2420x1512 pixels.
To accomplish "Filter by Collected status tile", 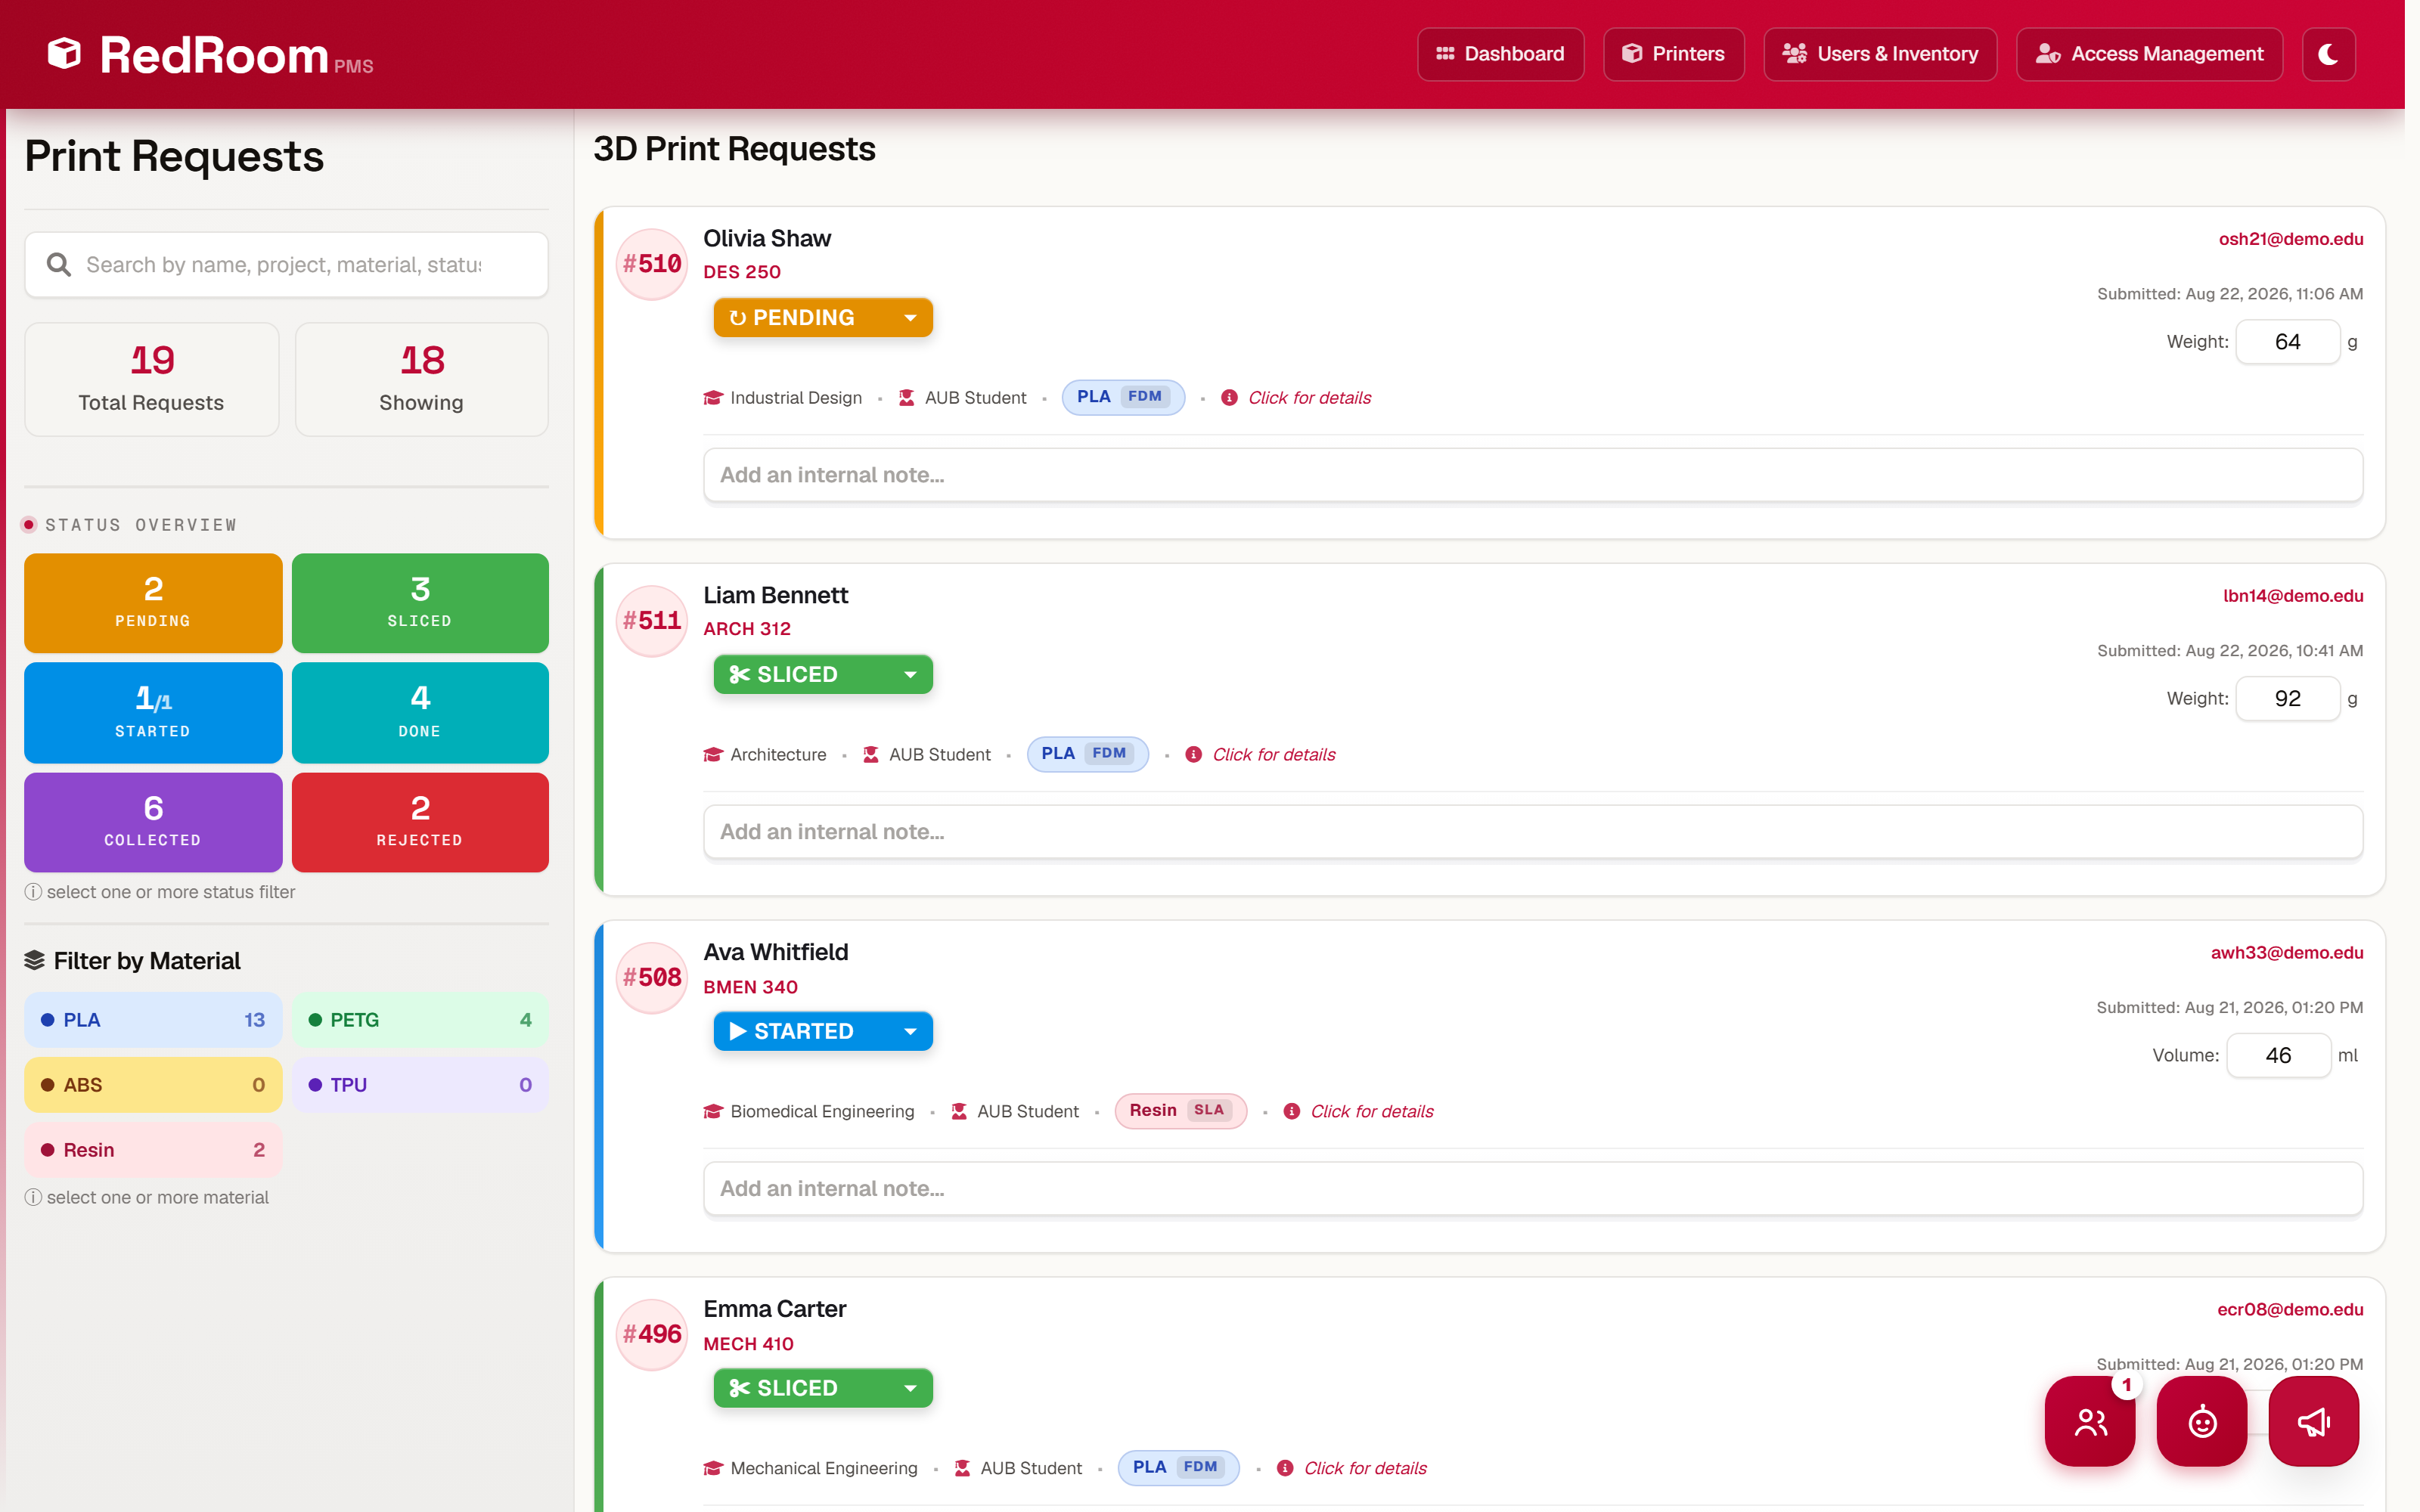I will pos(153,822).
